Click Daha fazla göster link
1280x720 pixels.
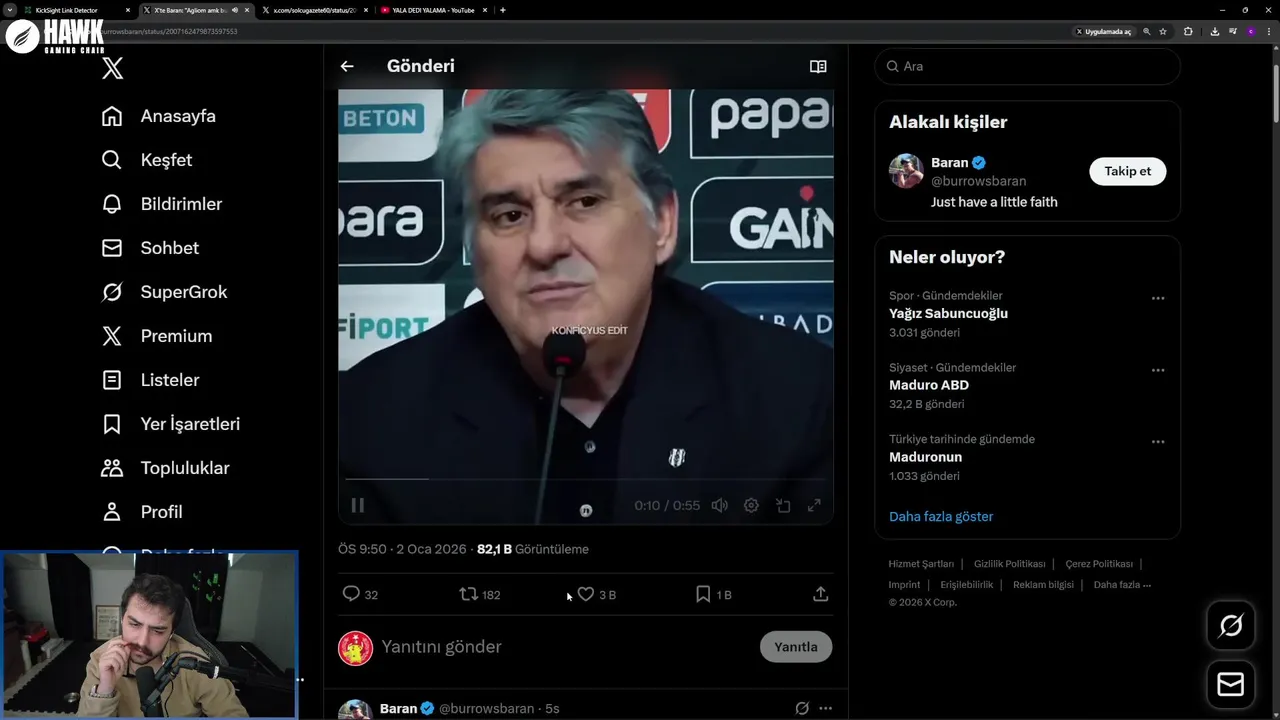coord(941,517)
